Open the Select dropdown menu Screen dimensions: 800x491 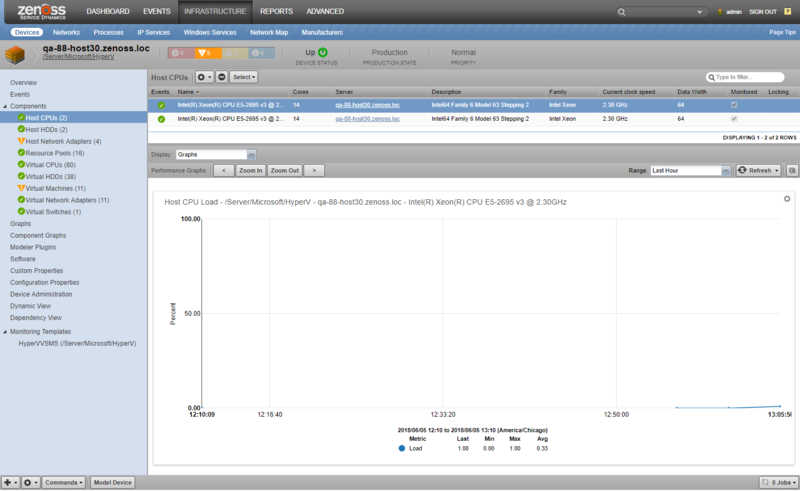pos(244,77)
